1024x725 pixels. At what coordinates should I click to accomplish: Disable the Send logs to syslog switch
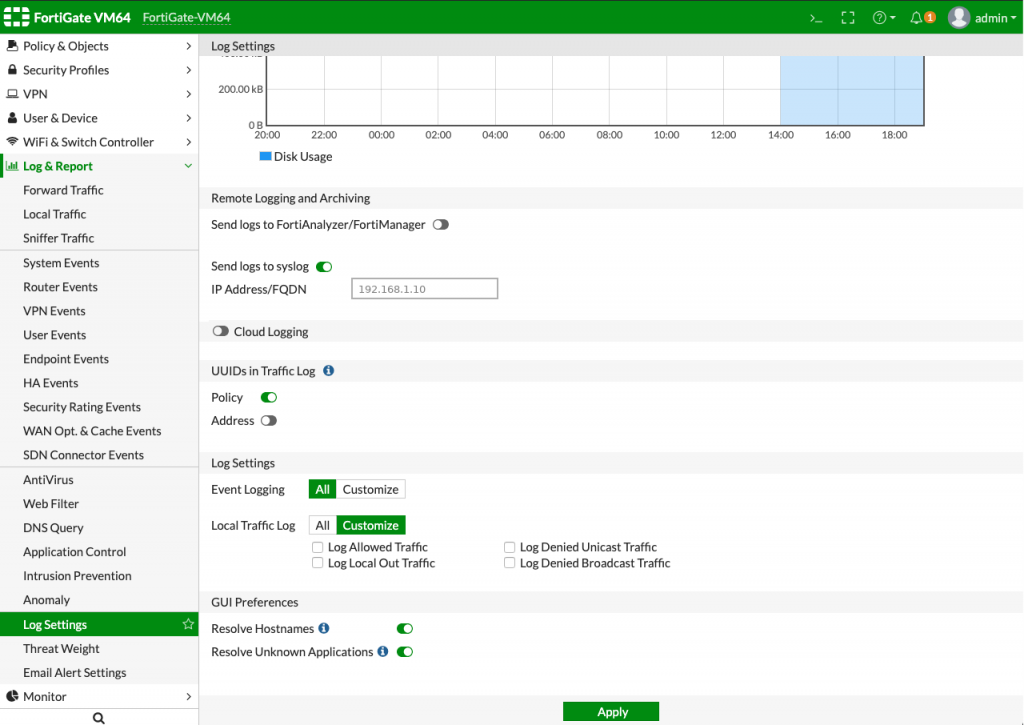tap(324, 267)
